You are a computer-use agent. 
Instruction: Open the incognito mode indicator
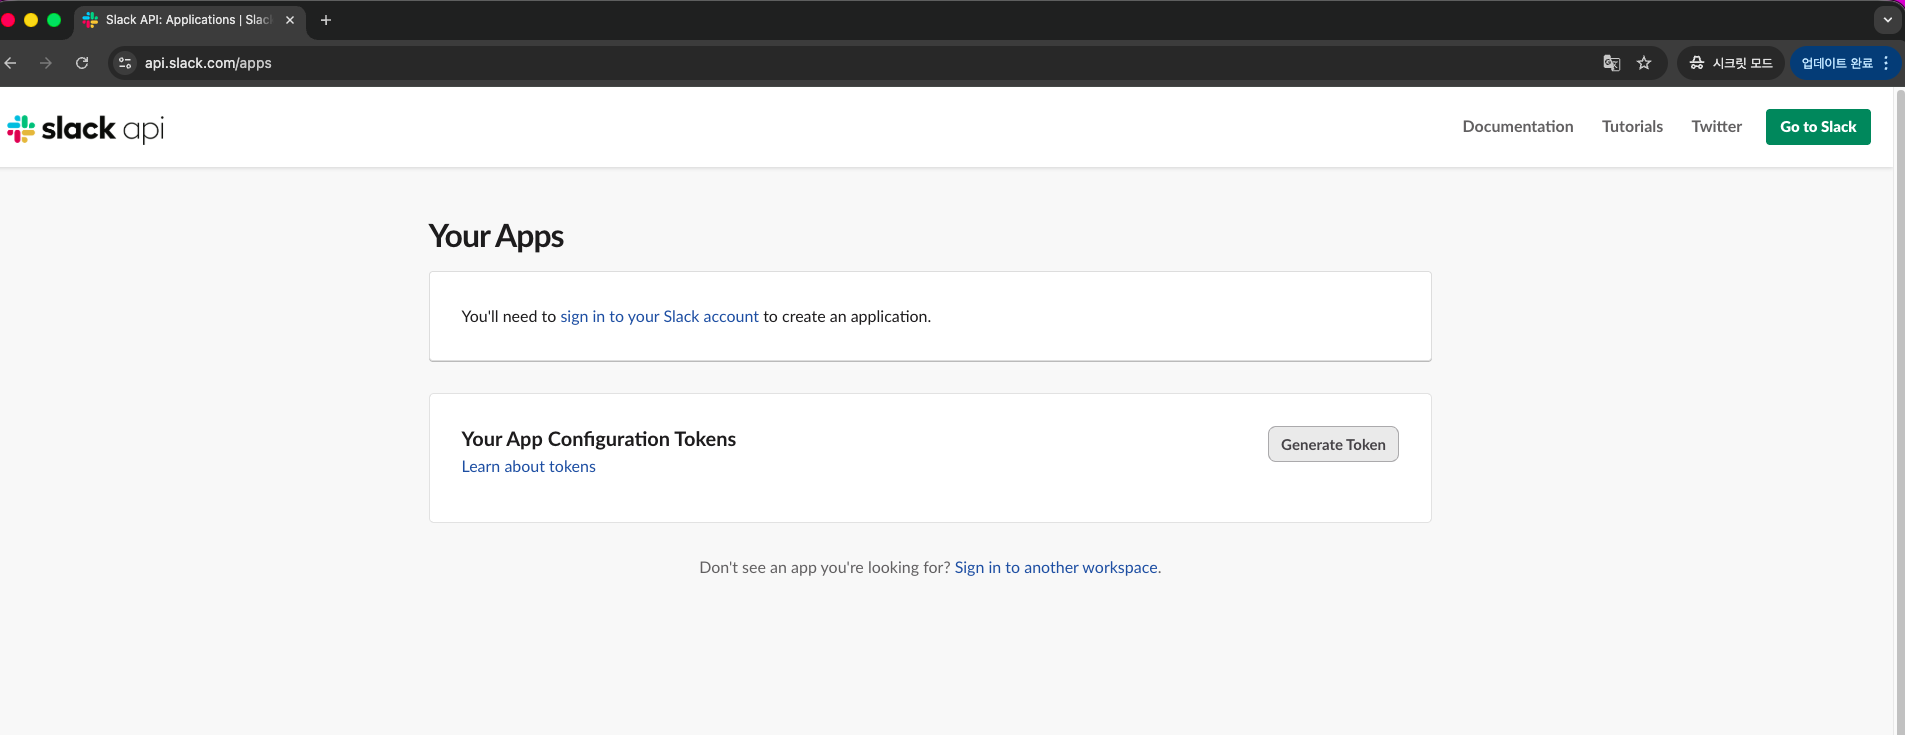[1731, 63]
